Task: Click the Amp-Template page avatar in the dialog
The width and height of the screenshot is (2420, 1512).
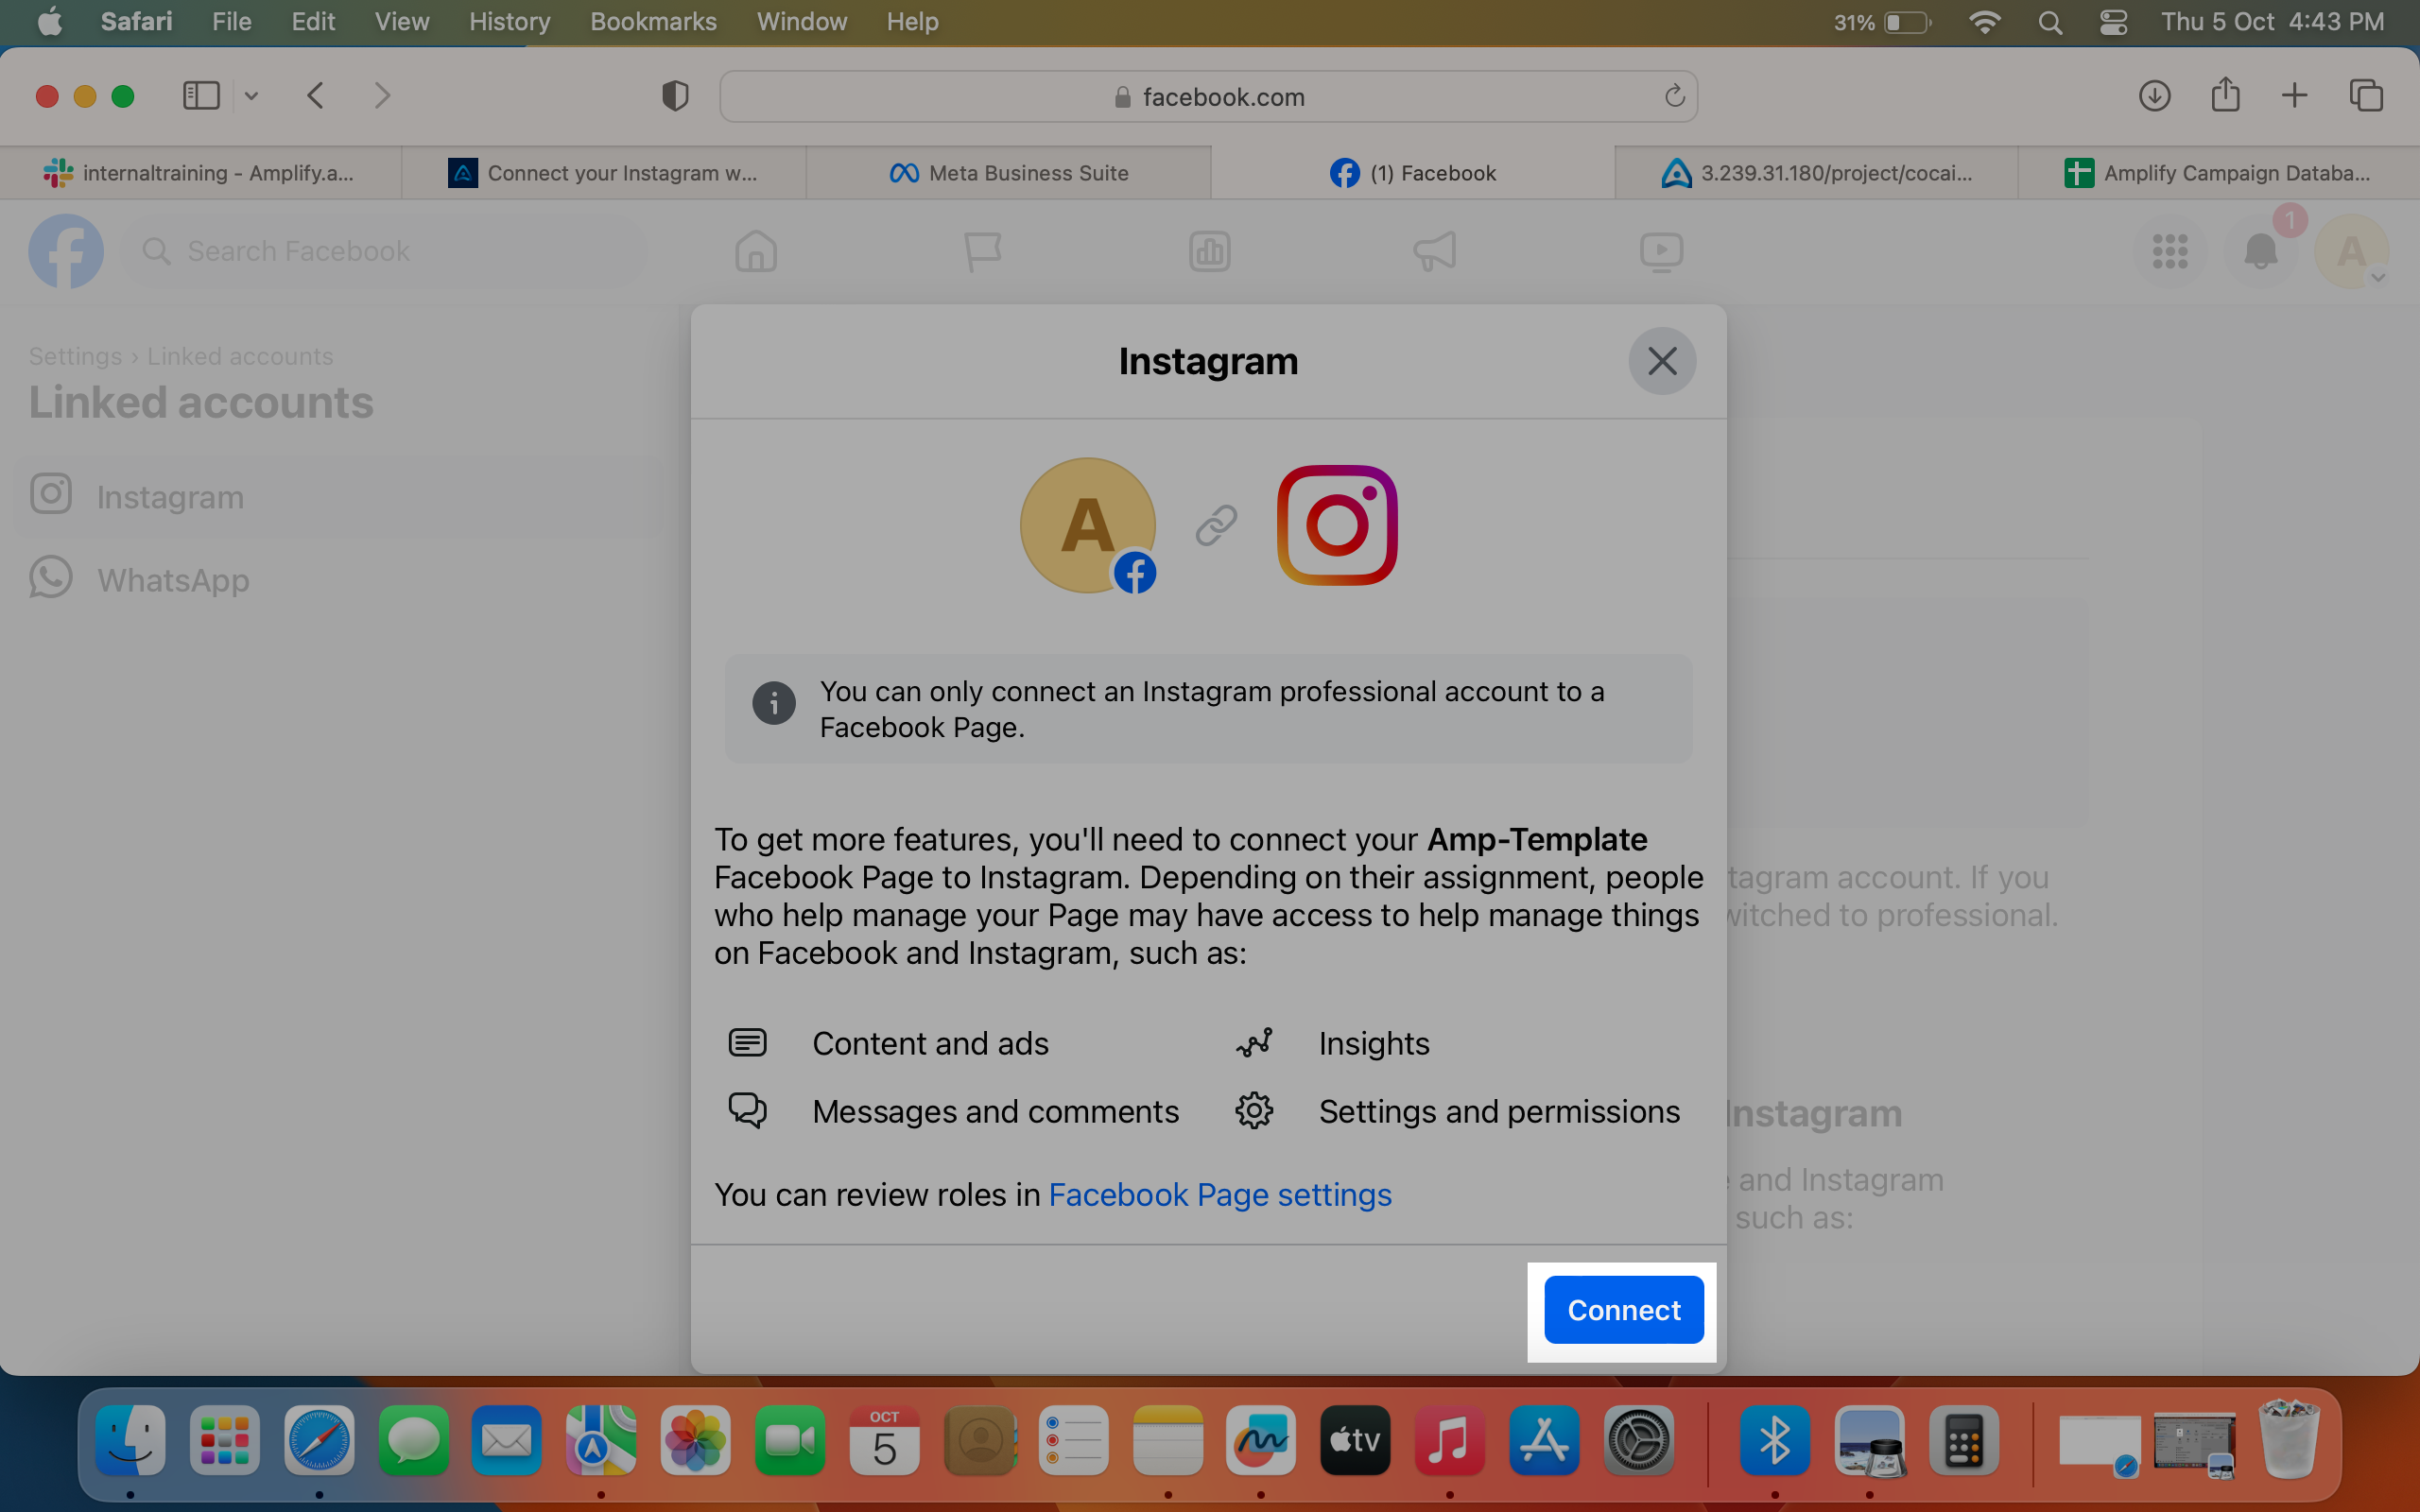Action: [x=1088, y=525]
